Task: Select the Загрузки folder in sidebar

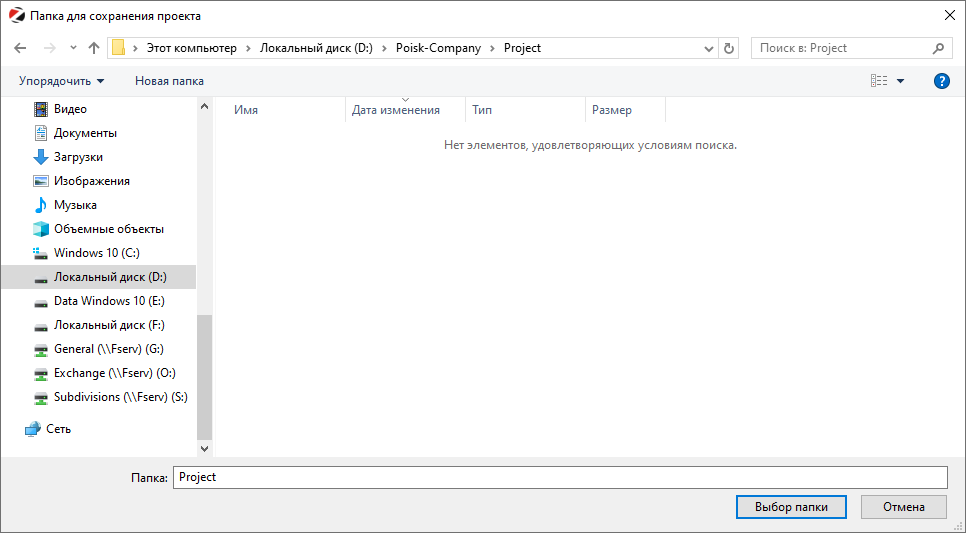Action: [78, 157]
